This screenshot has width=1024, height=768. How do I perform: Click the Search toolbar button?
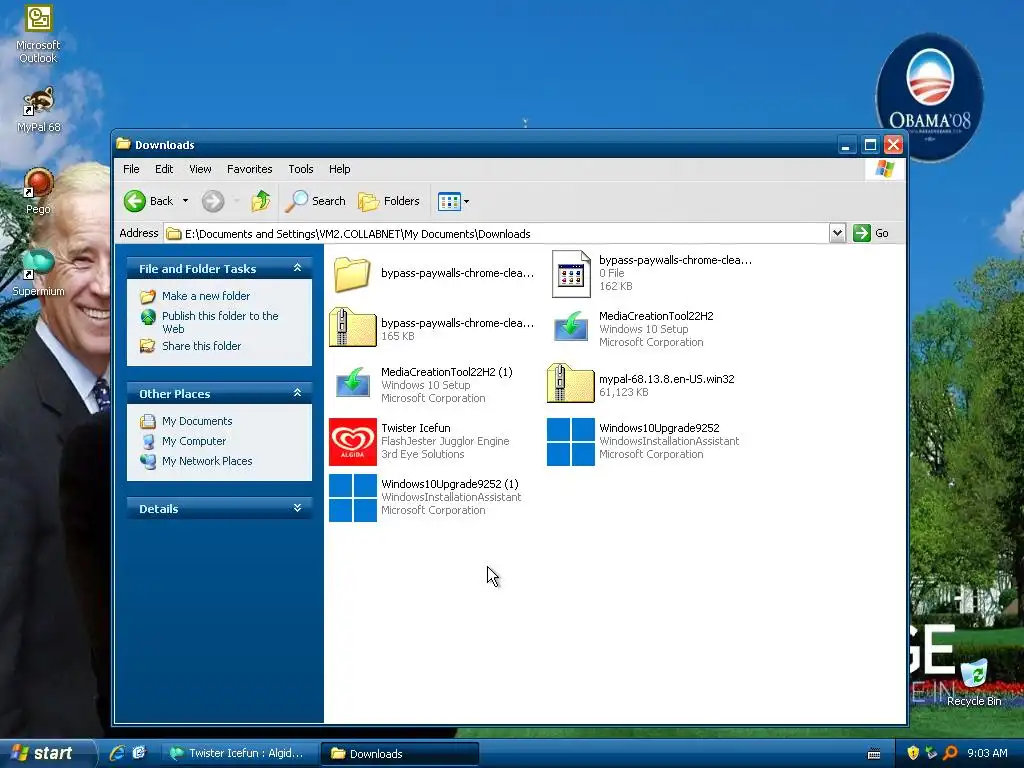click(x=315, y=201)
